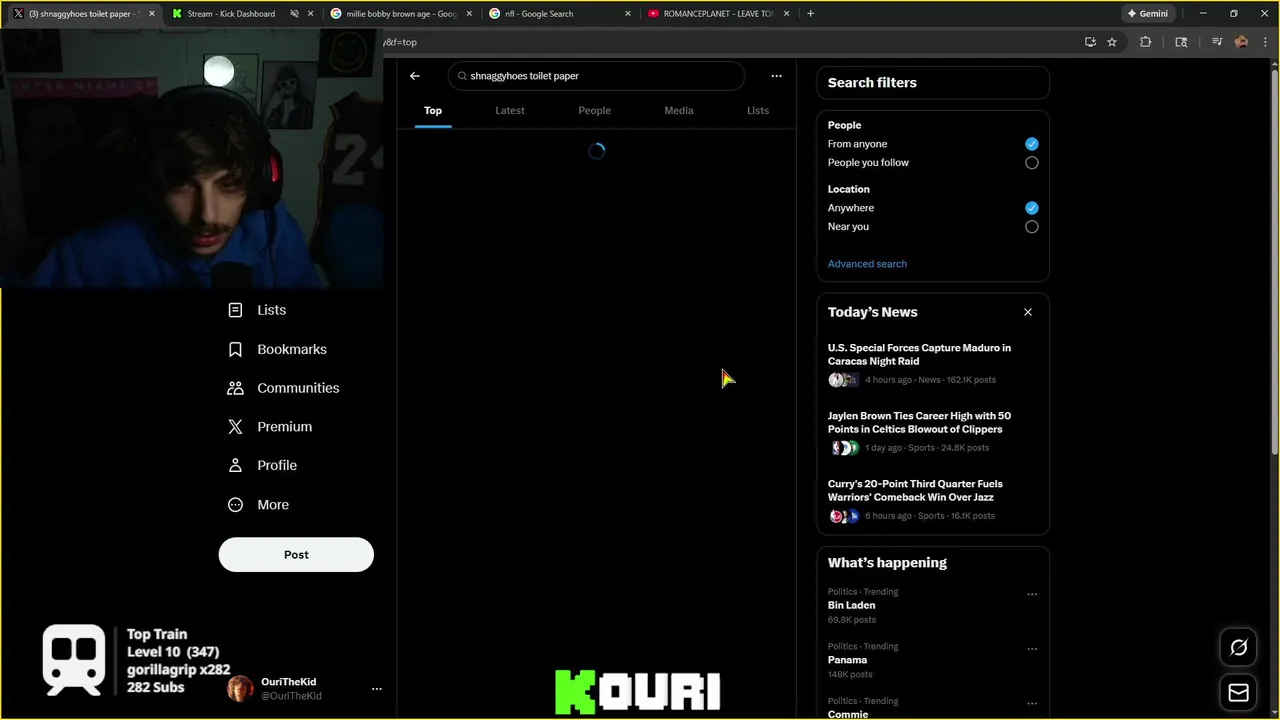This screenshot has height=720, width=1280.
Task: Open the media controls icon in Chrome toolbar
Action: [x=1217, y=42]
